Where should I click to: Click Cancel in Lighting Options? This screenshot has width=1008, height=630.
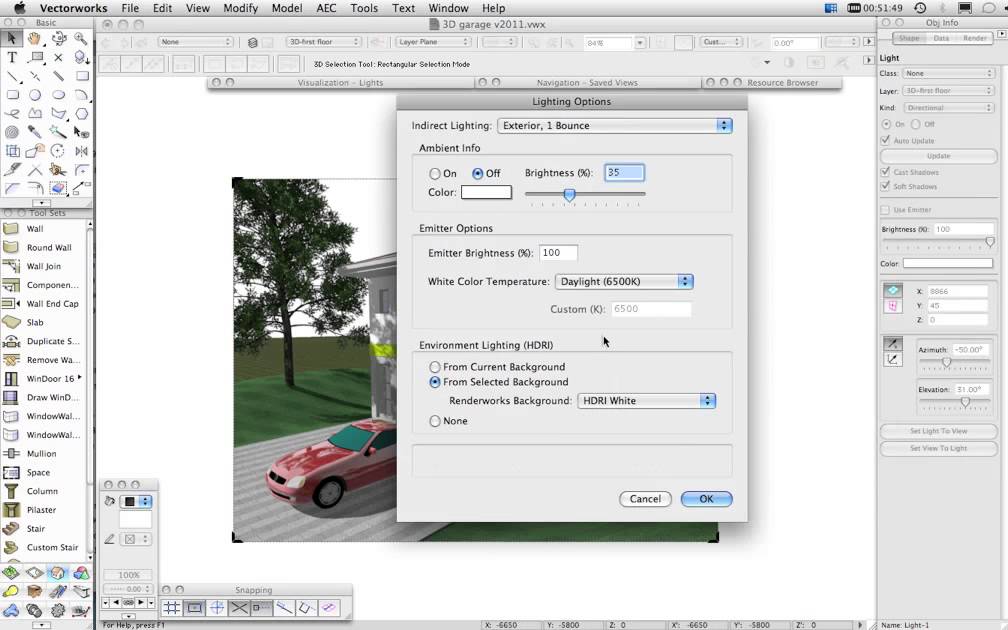tap(645, 499)
